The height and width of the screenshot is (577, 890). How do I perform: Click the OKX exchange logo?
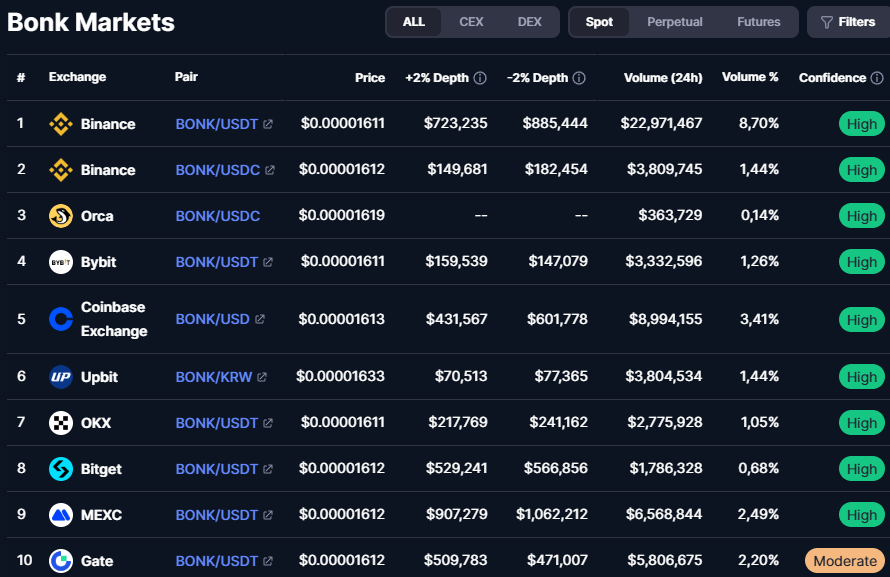point(61,423)
